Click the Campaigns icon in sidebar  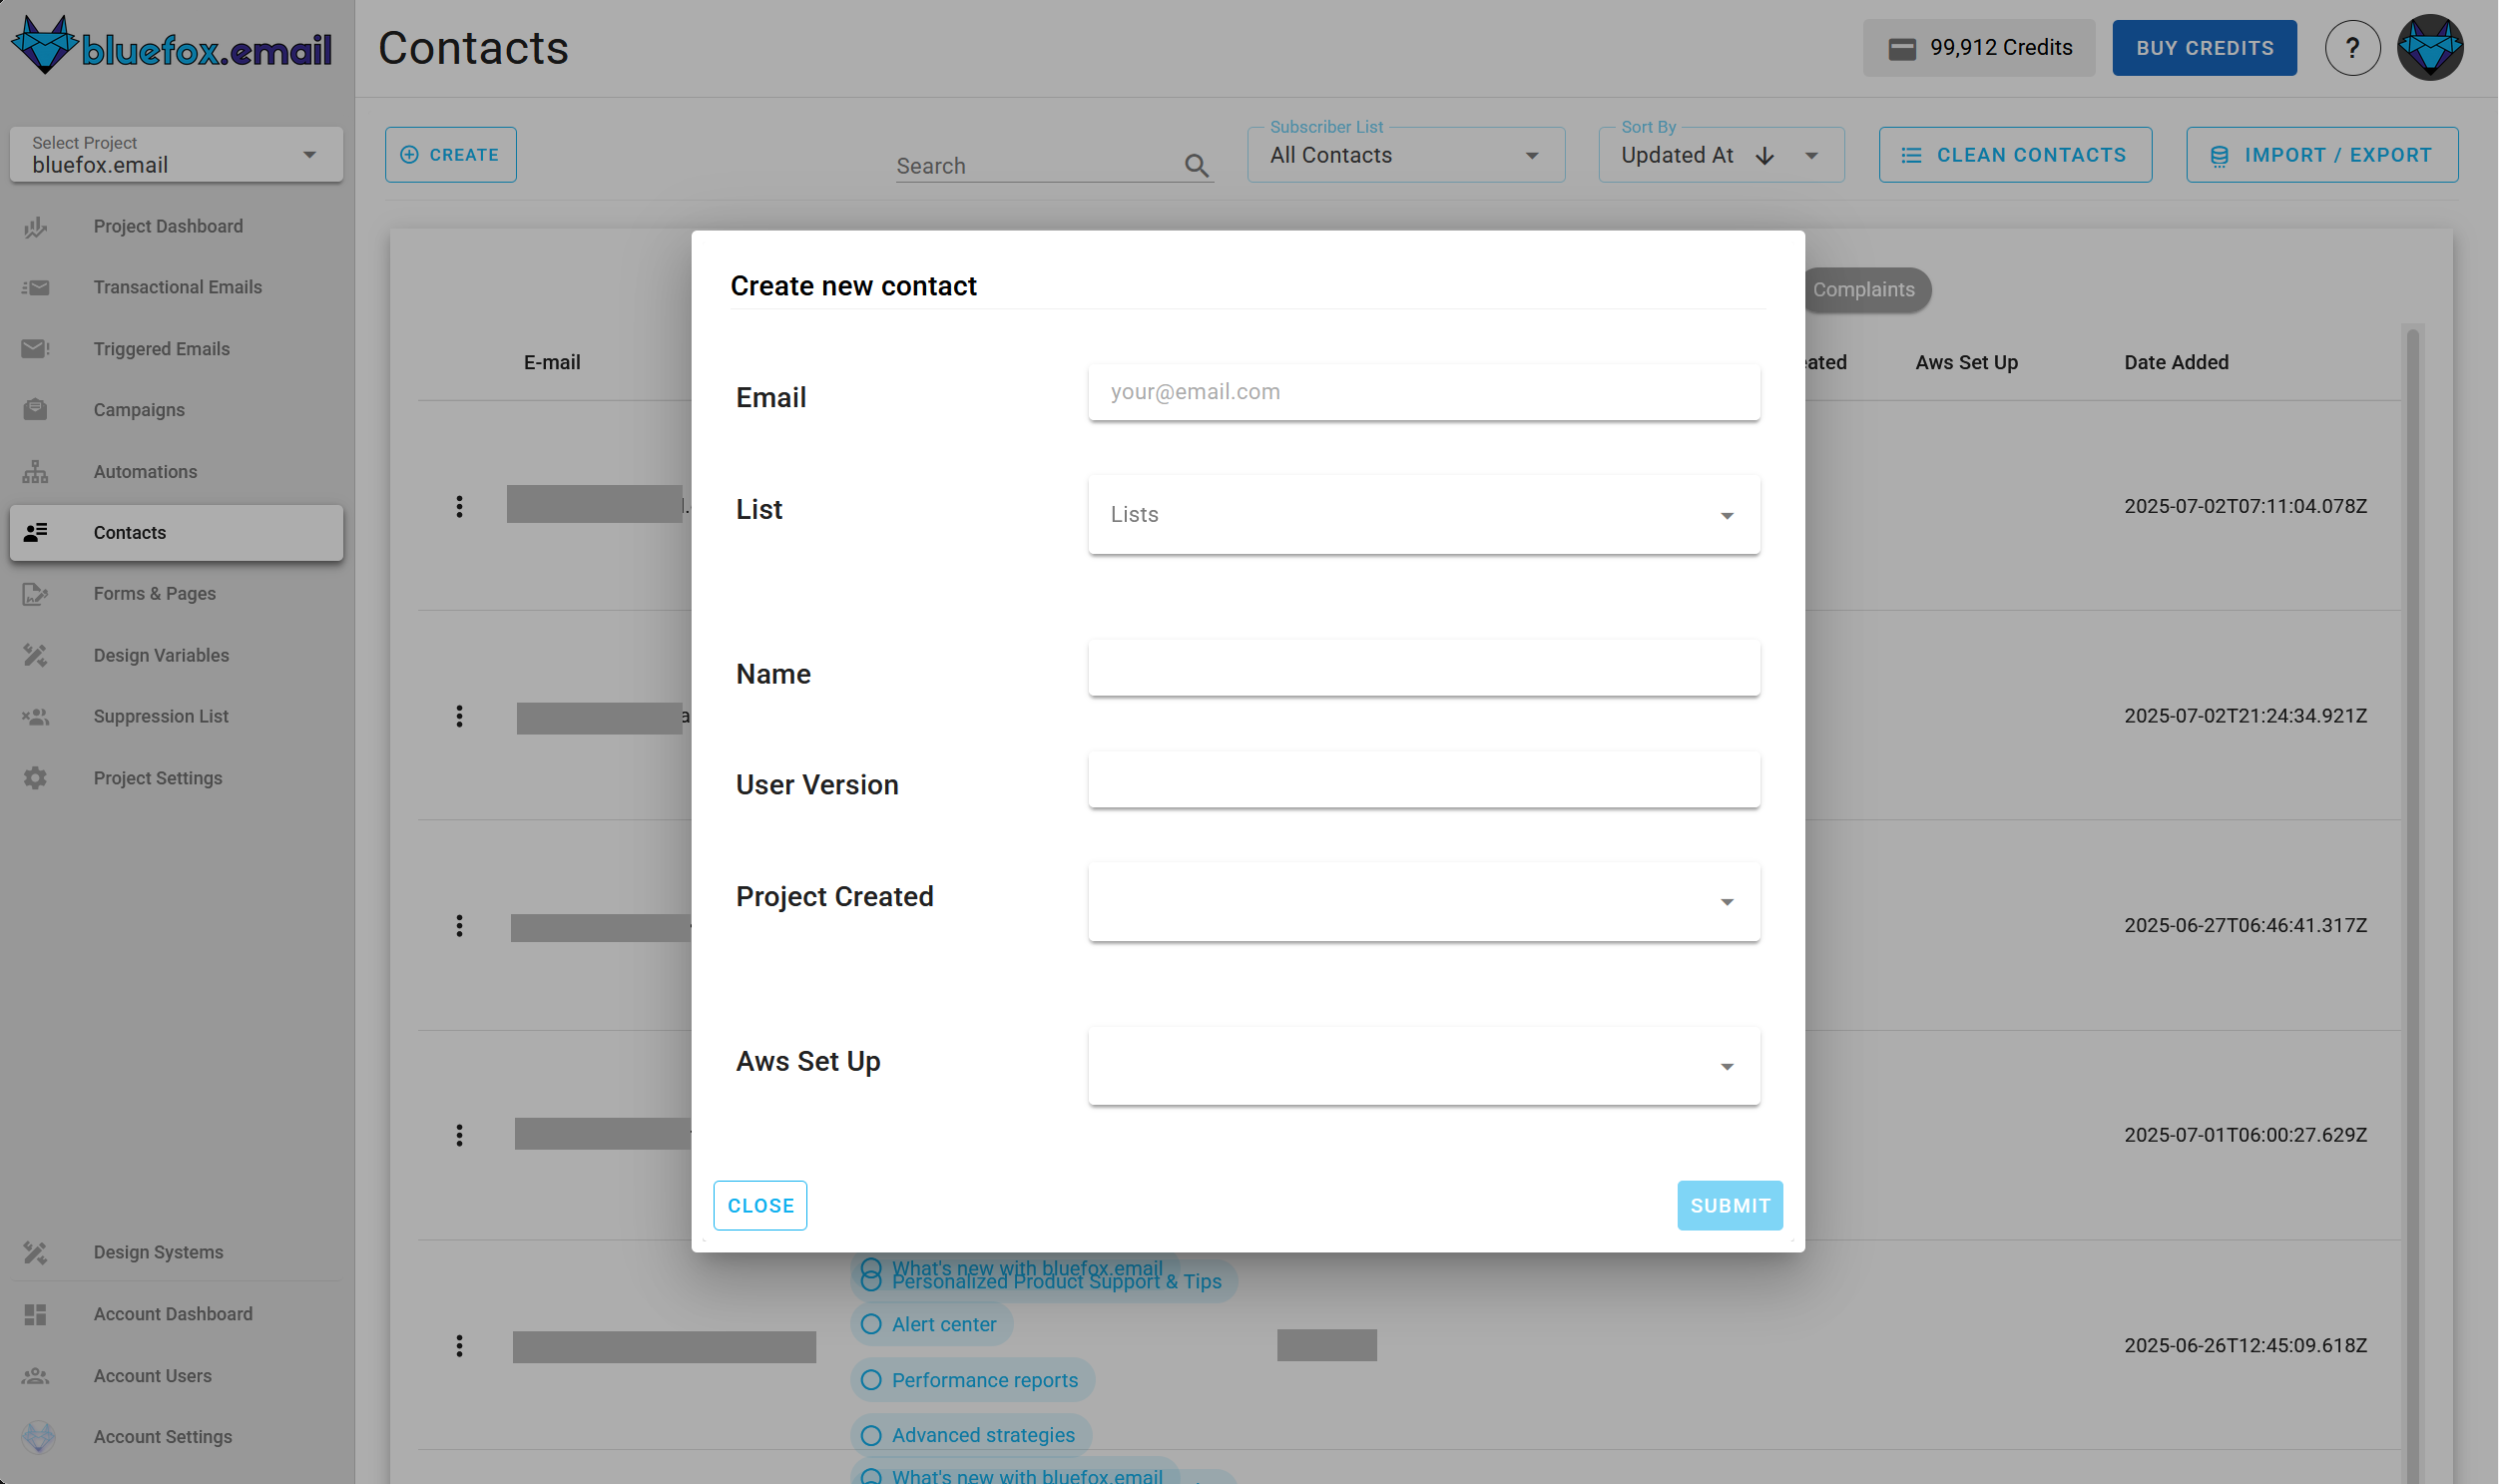pos(35,410)
